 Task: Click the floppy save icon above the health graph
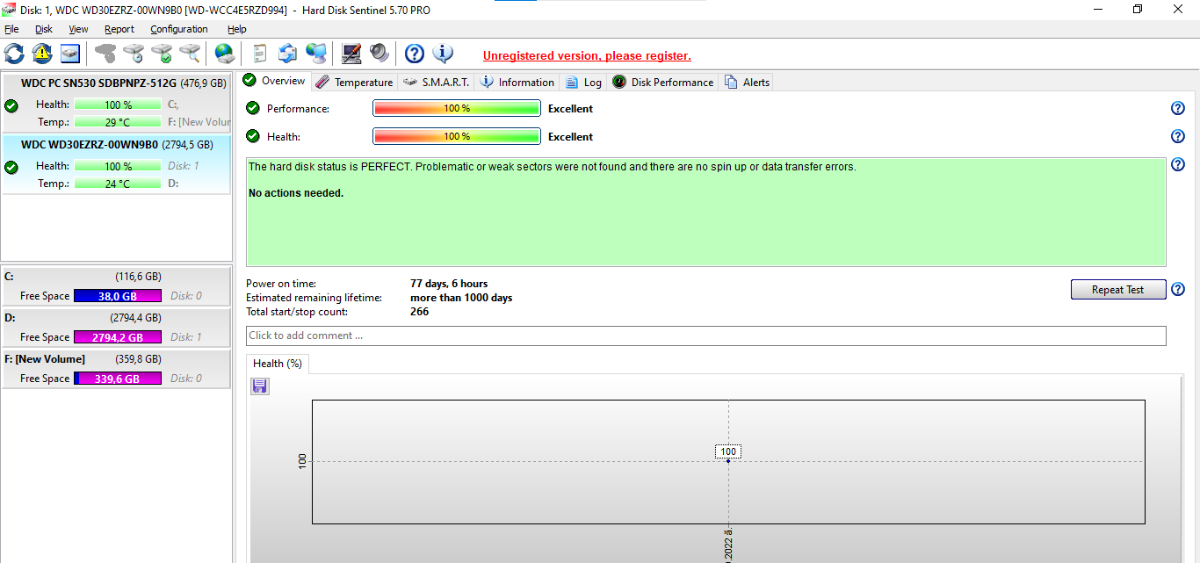[x=260, y=386]
